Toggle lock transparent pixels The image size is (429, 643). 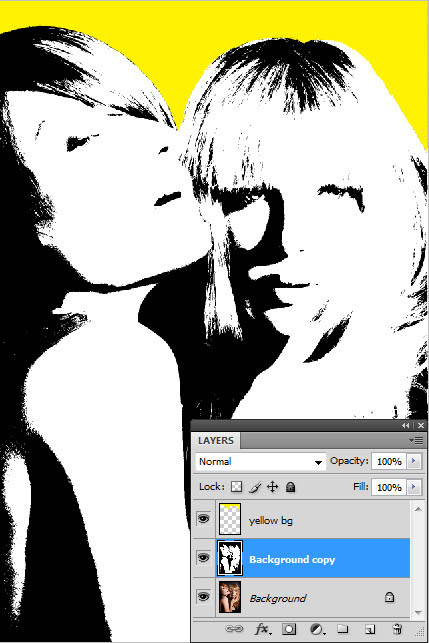pyautogui.click(x=237, y=487)
